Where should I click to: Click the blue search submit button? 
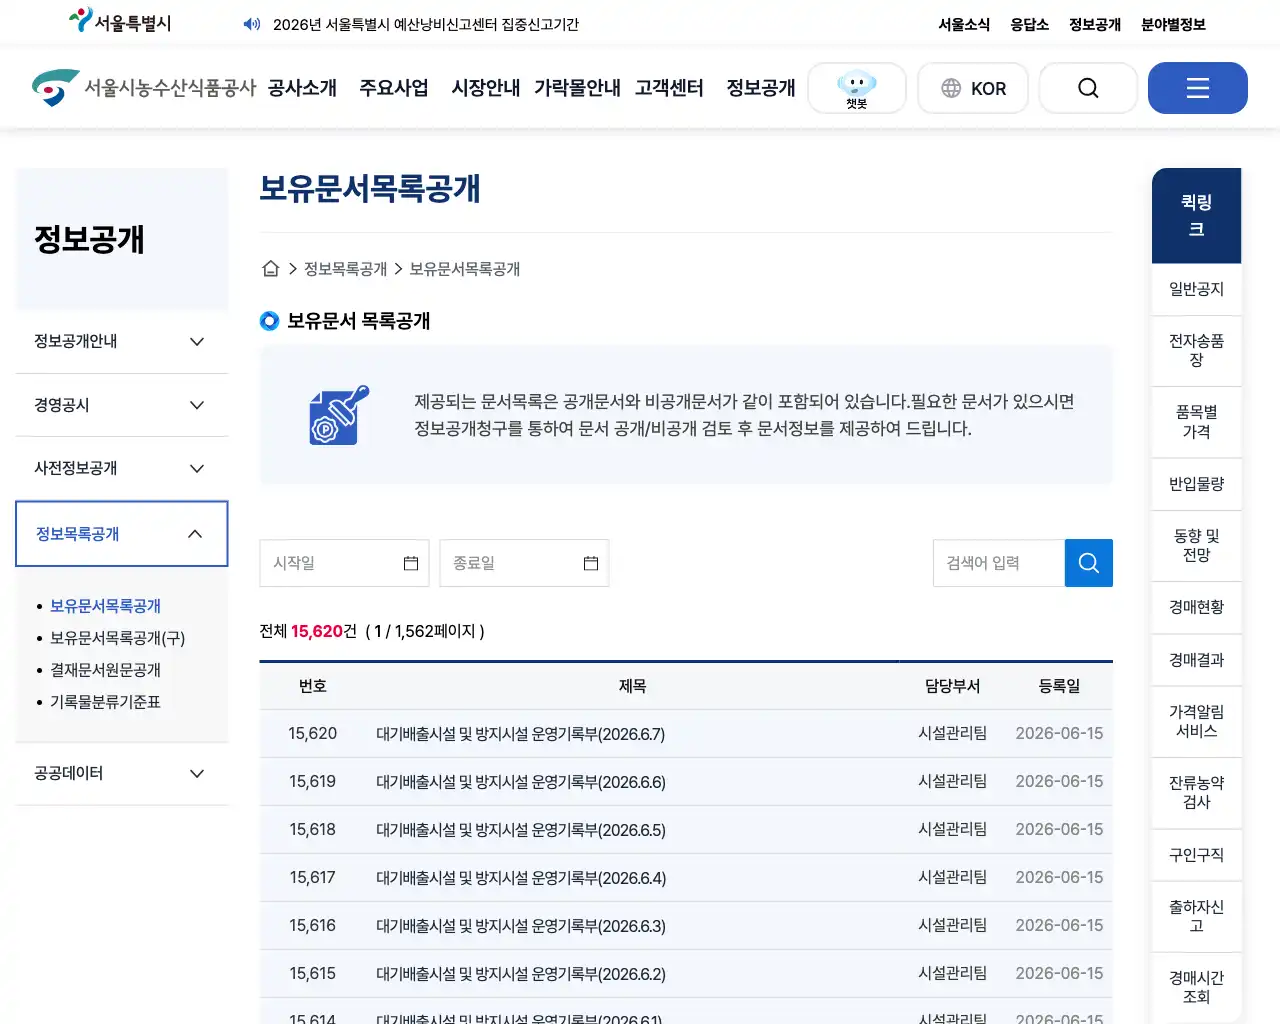tap(1089, 563)
